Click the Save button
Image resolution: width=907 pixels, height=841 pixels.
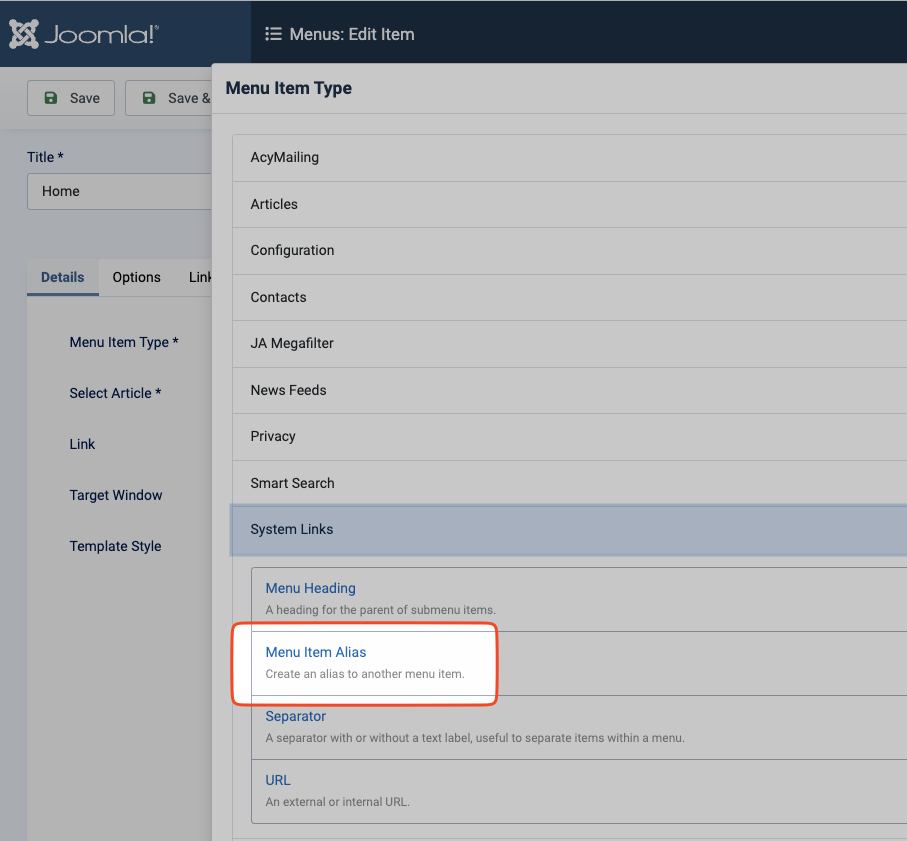(x=71, y=98)
